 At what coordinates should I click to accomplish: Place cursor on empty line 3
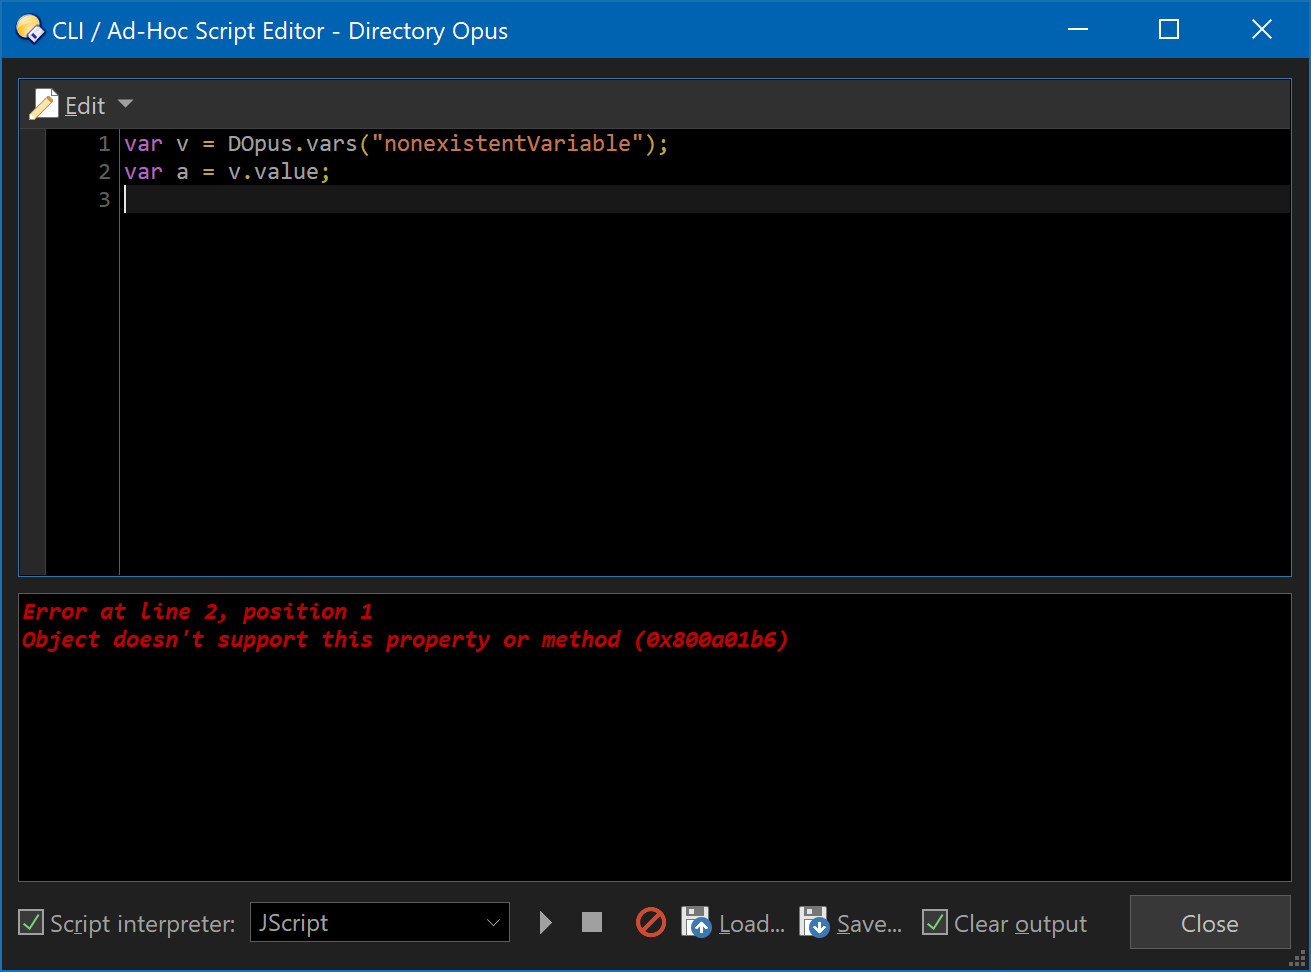point(705,199)
